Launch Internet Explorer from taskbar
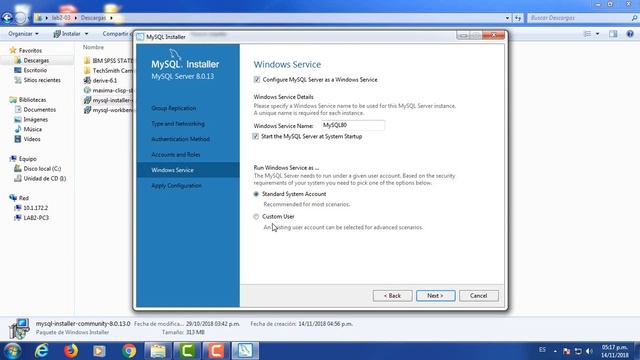Image resolution: width=640 pixels, height=360 pixels. coord(42,351)
